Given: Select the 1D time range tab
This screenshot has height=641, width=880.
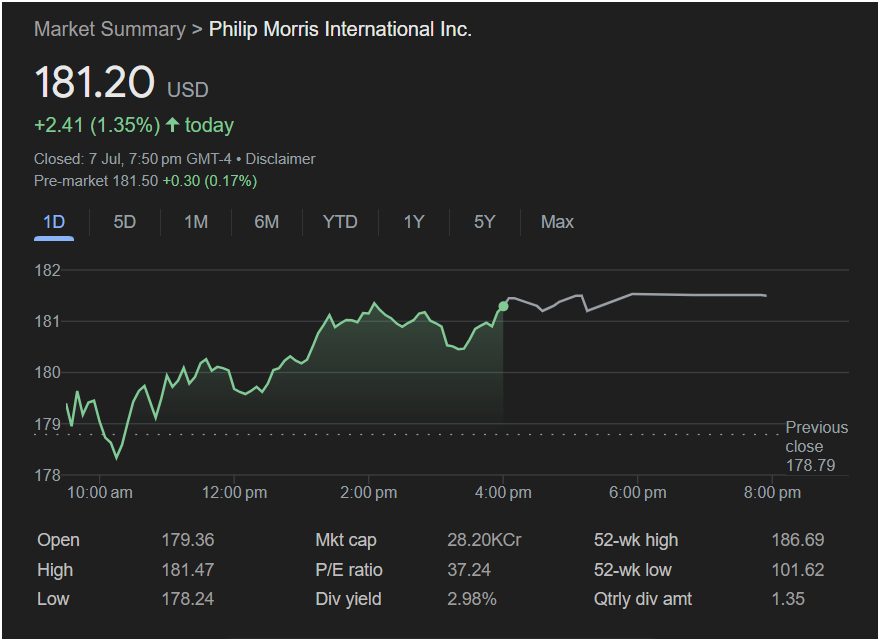Looking at the screenshot, I should click(x=54, y=222).
